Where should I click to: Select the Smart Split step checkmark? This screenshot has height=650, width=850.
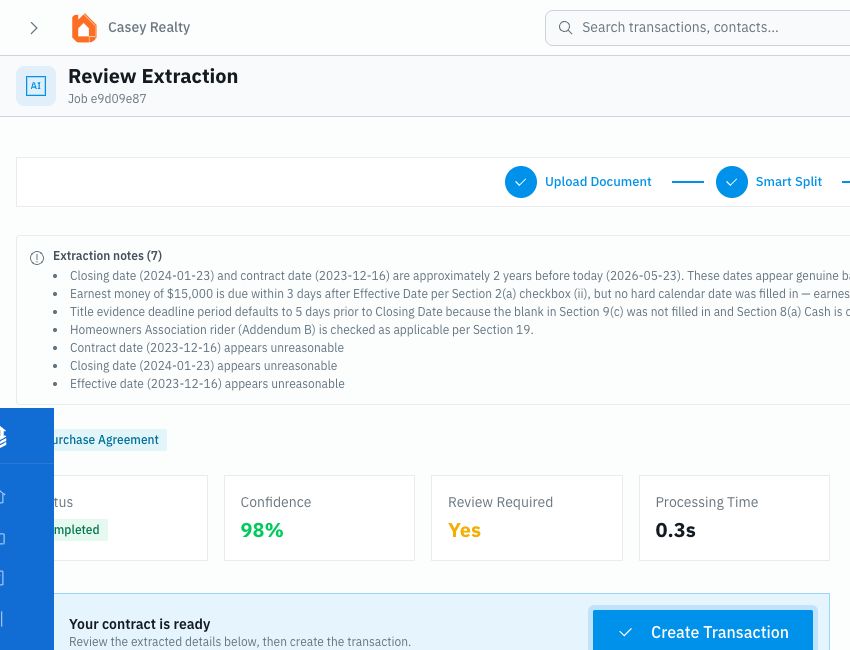click(731, 182)
